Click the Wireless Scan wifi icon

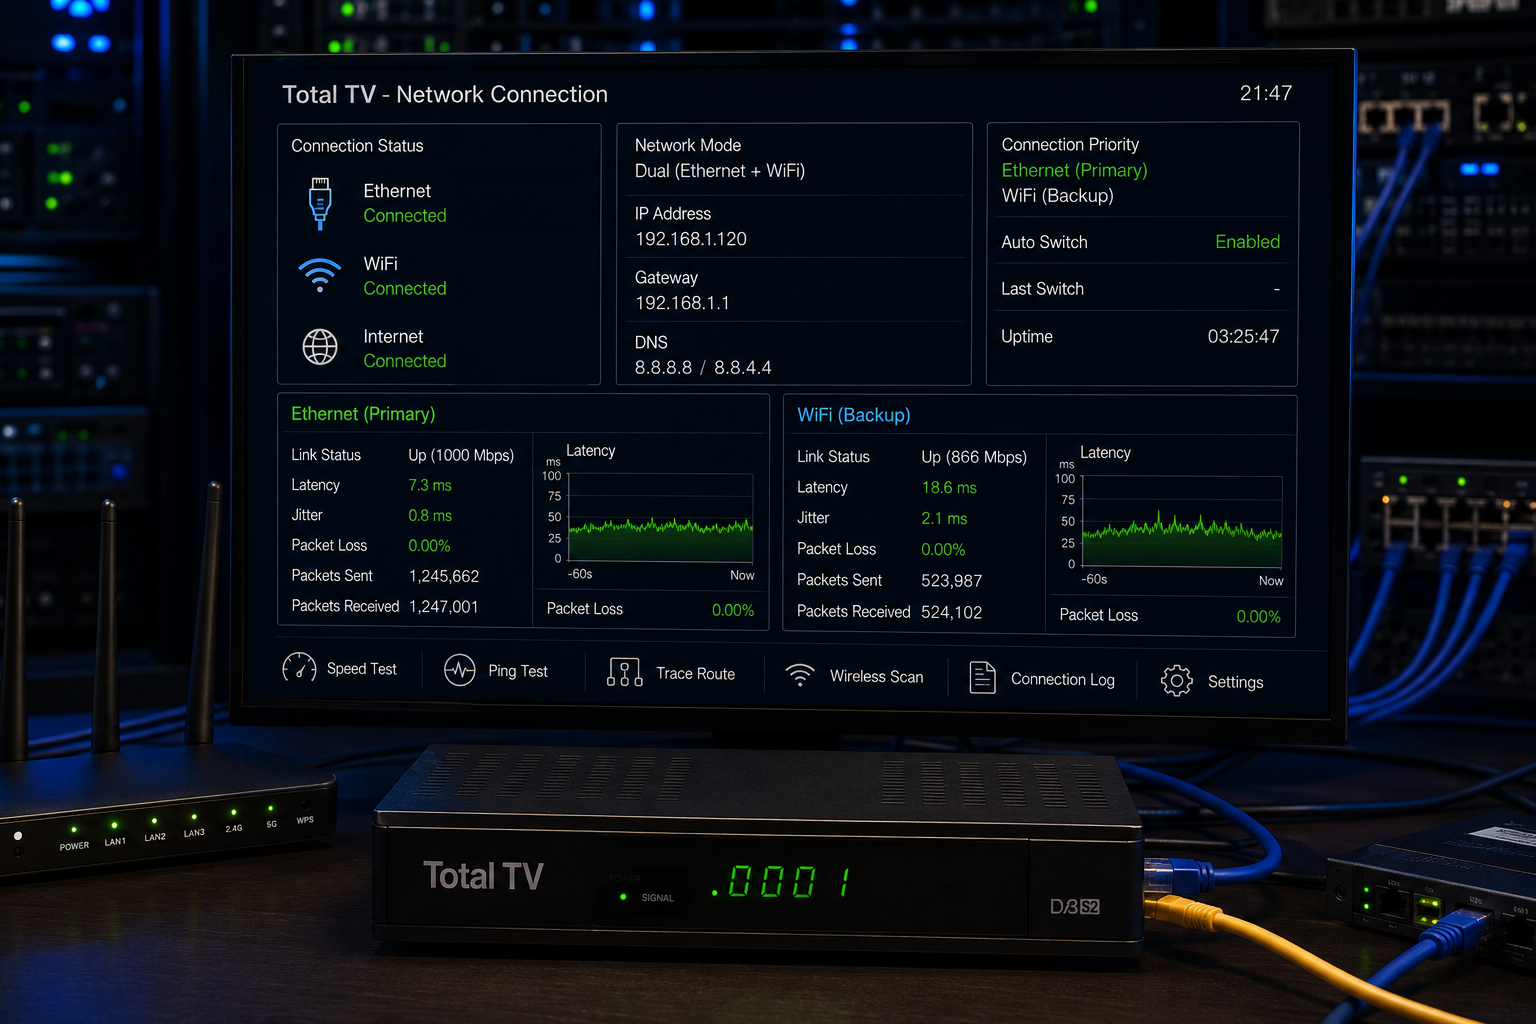[x=800, y=675]
